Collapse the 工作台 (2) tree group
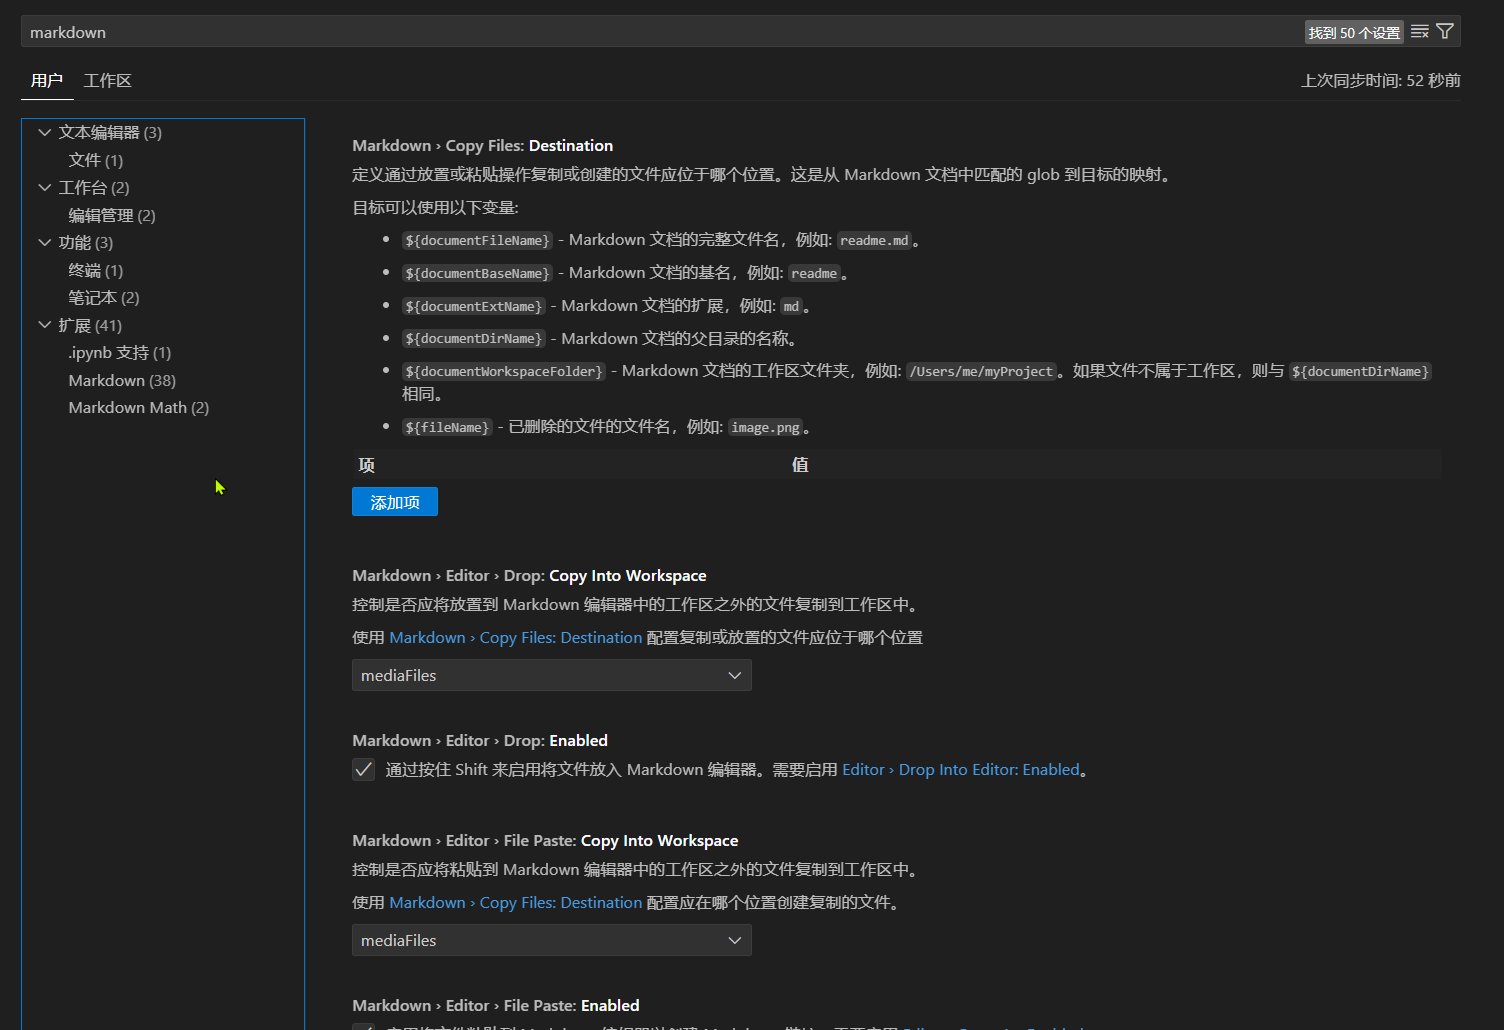 [44, 187]
